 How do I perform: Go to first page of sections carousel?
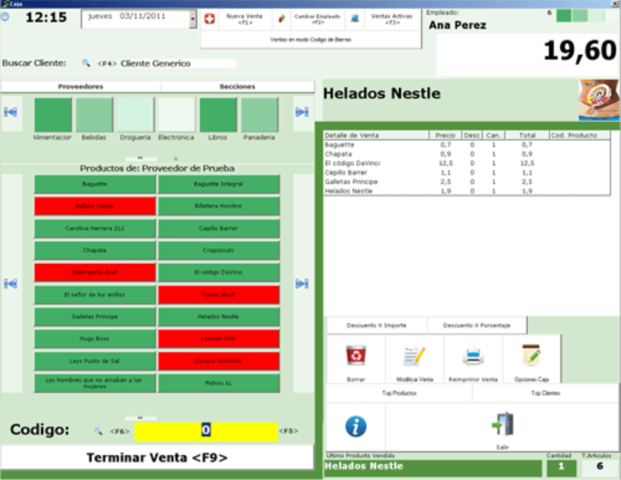click(x=10, y=112)
